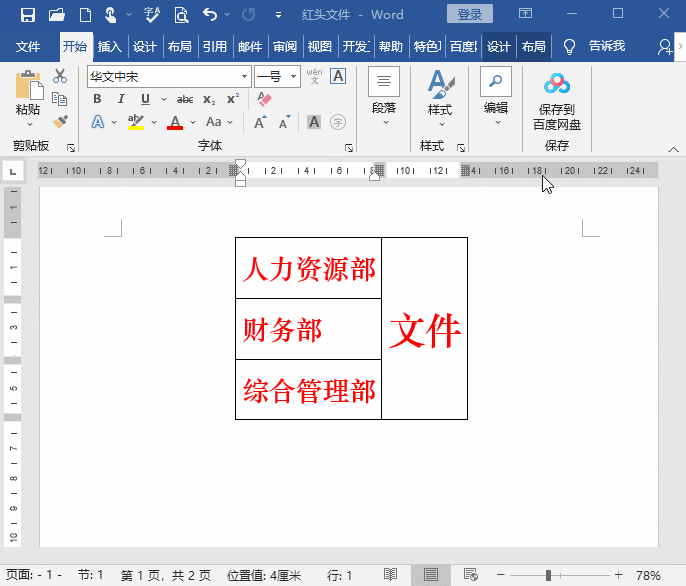686x586 pixels.
Task: Apply red font color A button
Action: coord(175,122)
